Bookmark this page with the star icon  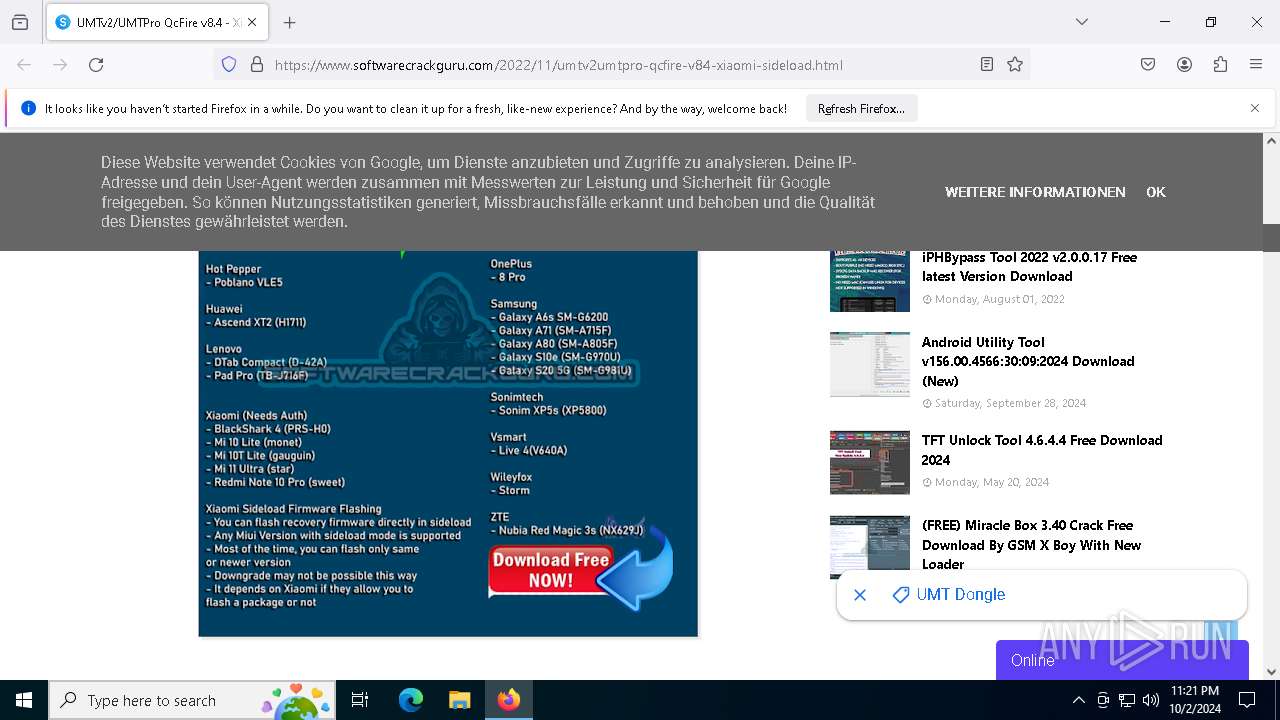coord(1015,65)
